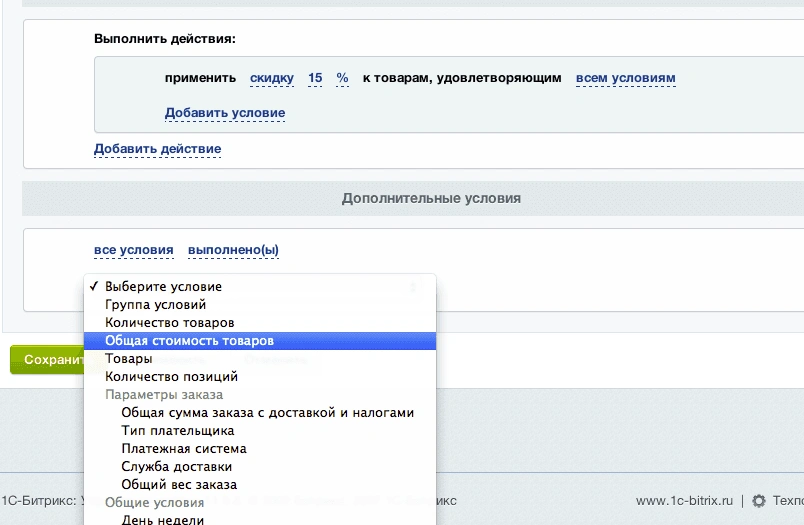Viewport: 804px width, 525px height.
Task: Pick 'День недели' option
Action: point(260,519)
